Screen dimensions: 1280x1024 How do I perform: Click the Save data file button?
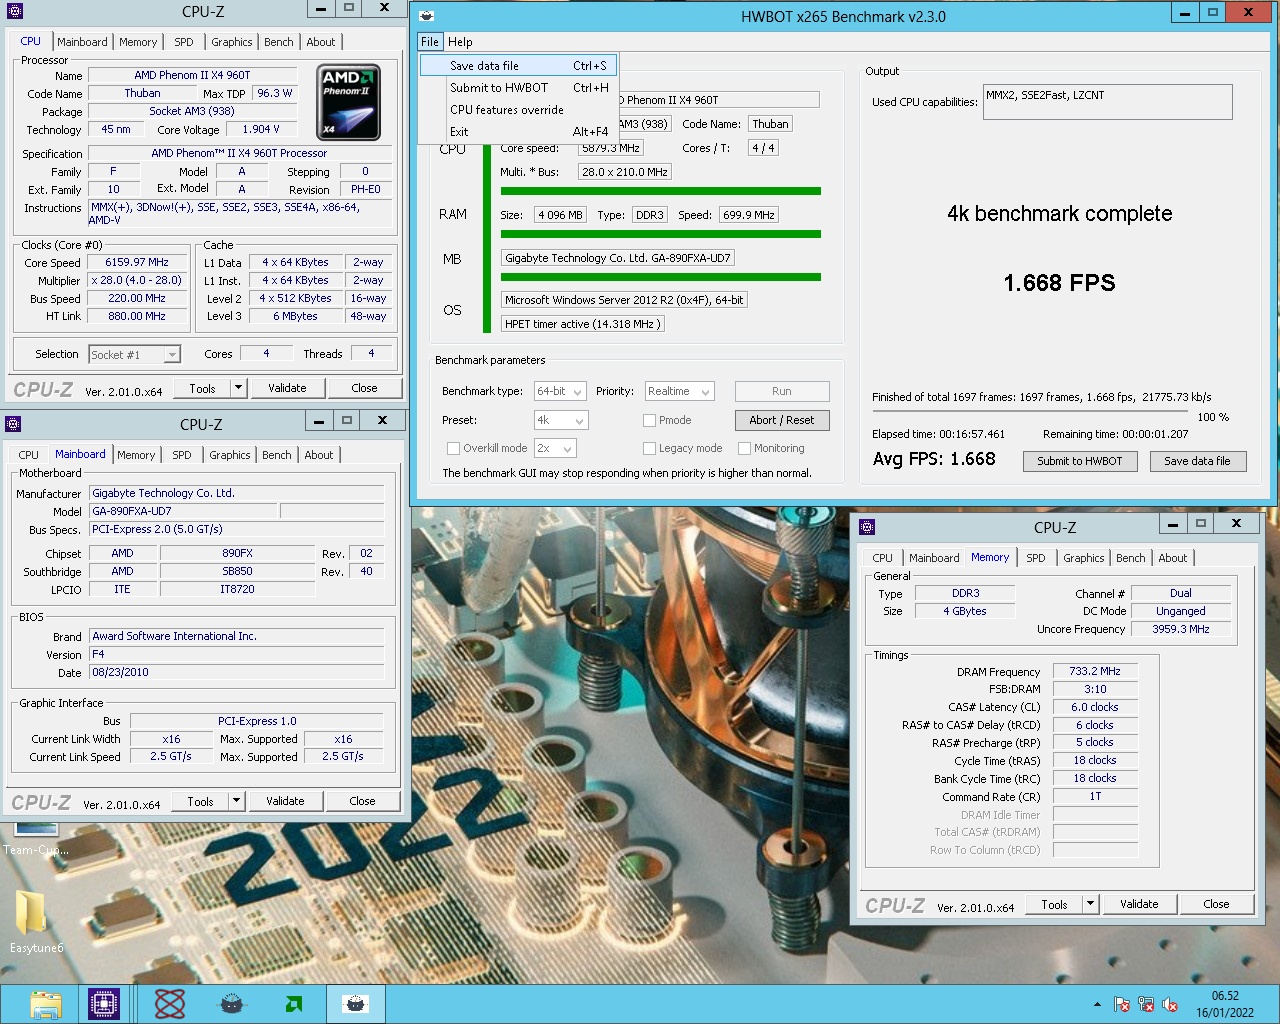pyautogui.click(x=1197, y=461)
